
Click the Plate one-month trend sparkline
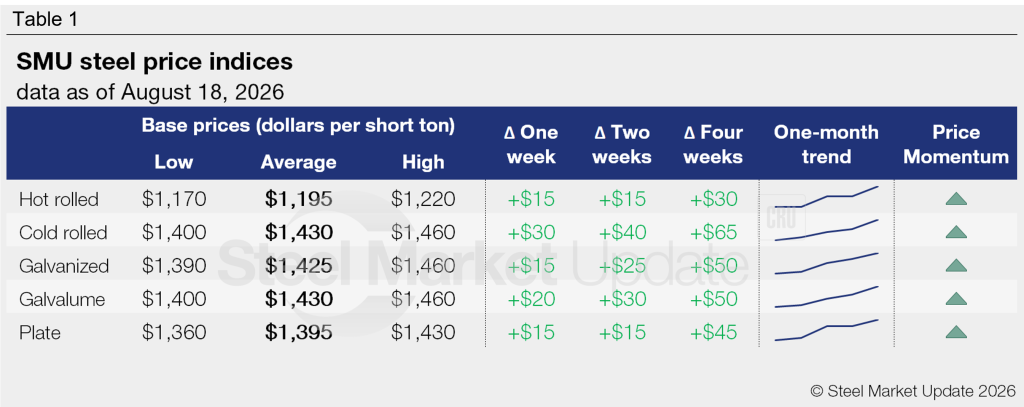click(x=826, y=330)
